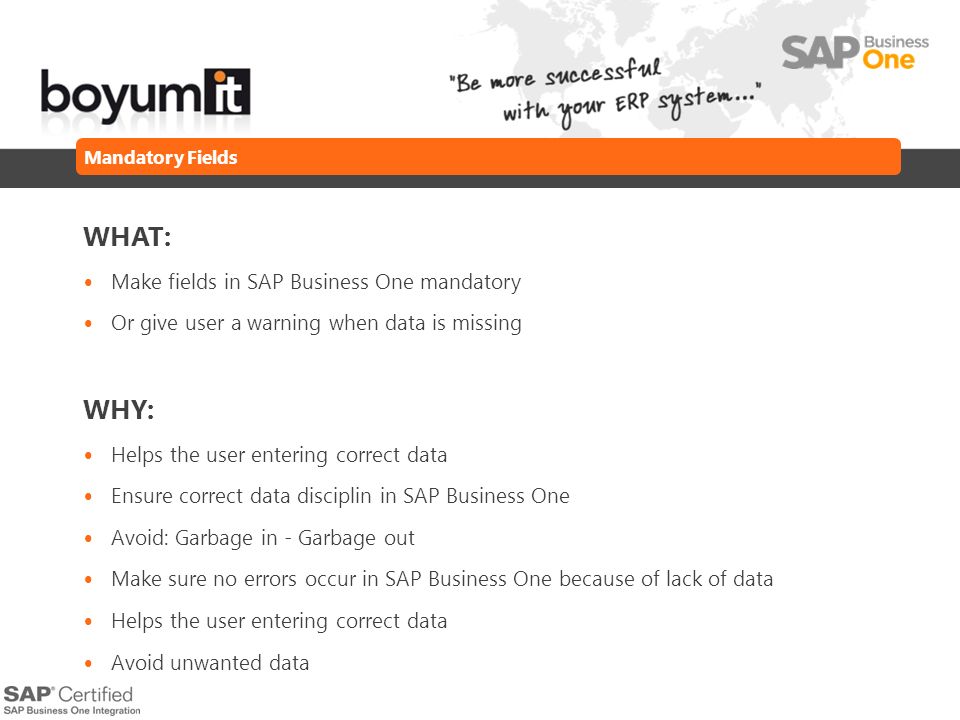The height and width of the screenshot is (720, 960).
Task: Select the Mandatory Fields title text
Action: tap(160, 157)
